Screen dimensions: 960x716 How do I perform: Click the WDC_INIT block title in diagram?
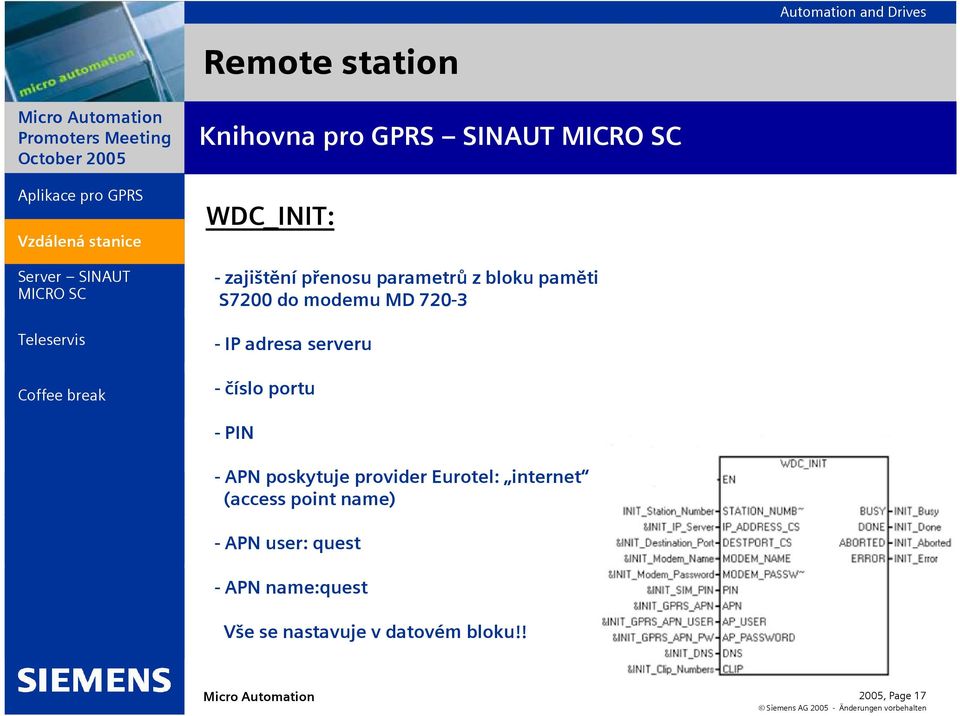pos(803,464)
